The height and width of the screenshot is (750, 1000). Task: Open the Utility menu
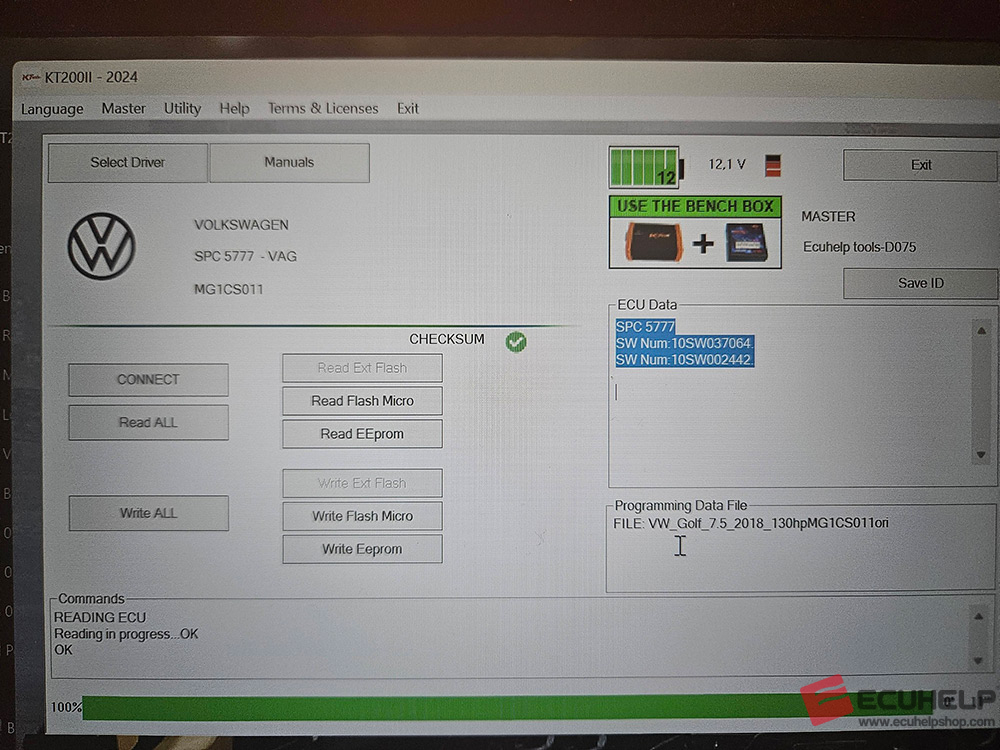[182, 108]
